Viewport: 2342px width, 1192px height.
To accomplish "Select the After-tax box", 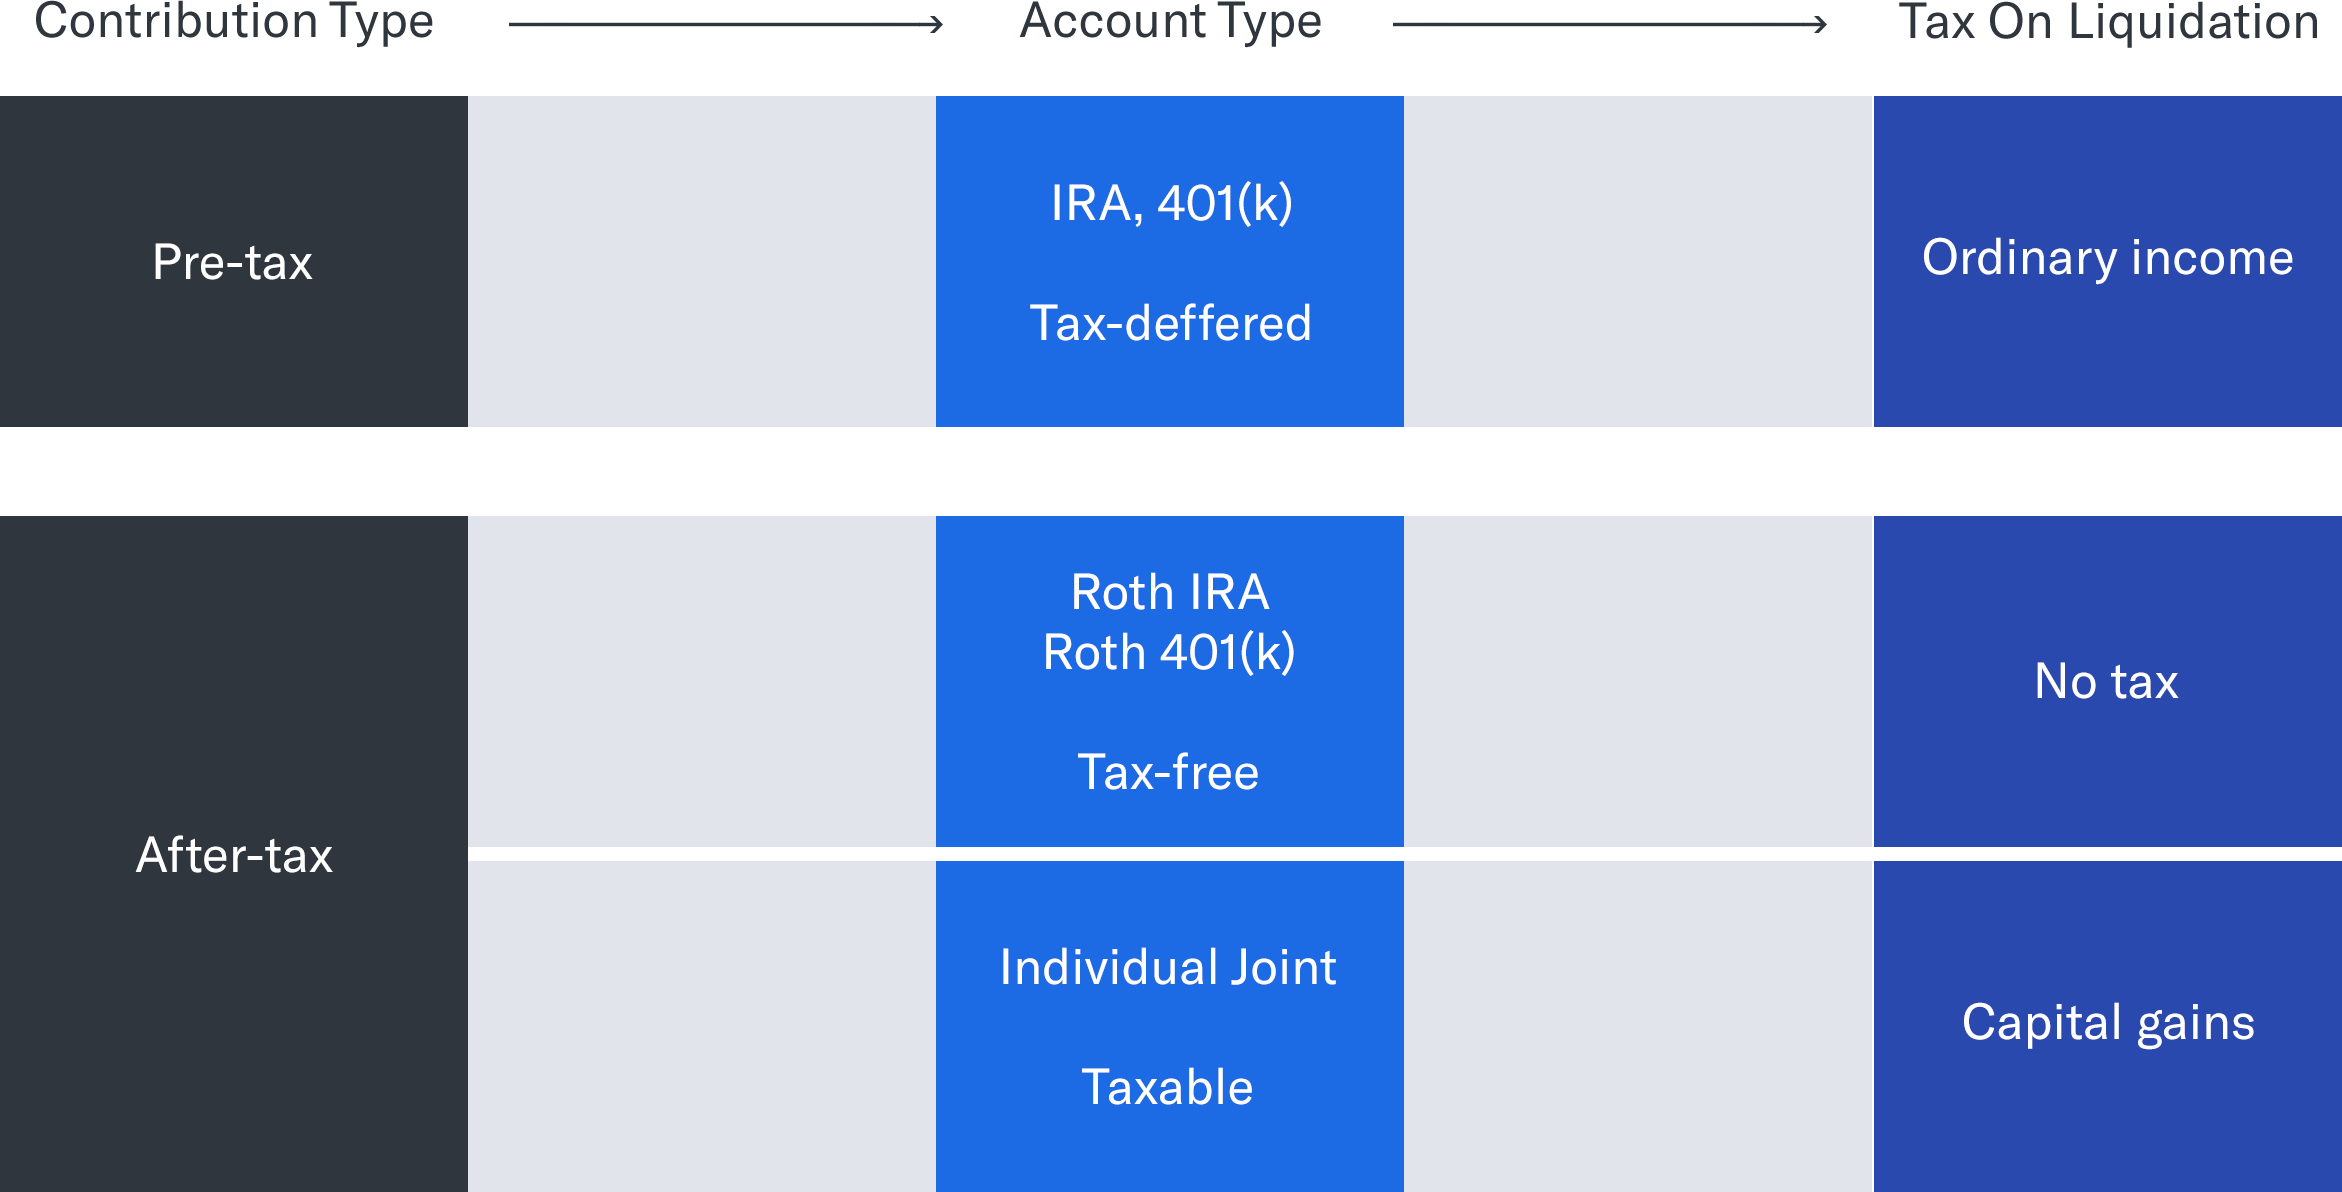I will [234, 854].
